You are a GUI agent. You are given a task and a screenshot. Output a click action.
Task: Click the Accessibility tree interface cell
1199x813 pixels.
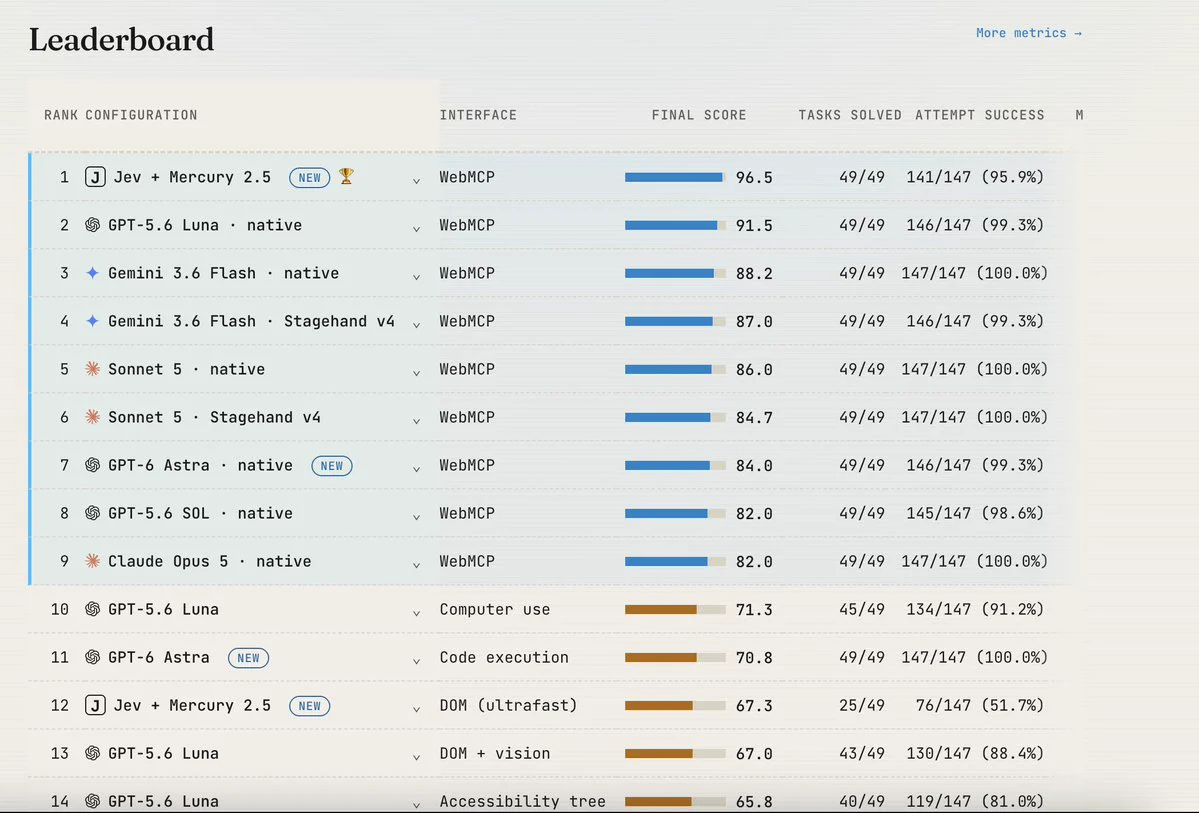tap(522, 802)
